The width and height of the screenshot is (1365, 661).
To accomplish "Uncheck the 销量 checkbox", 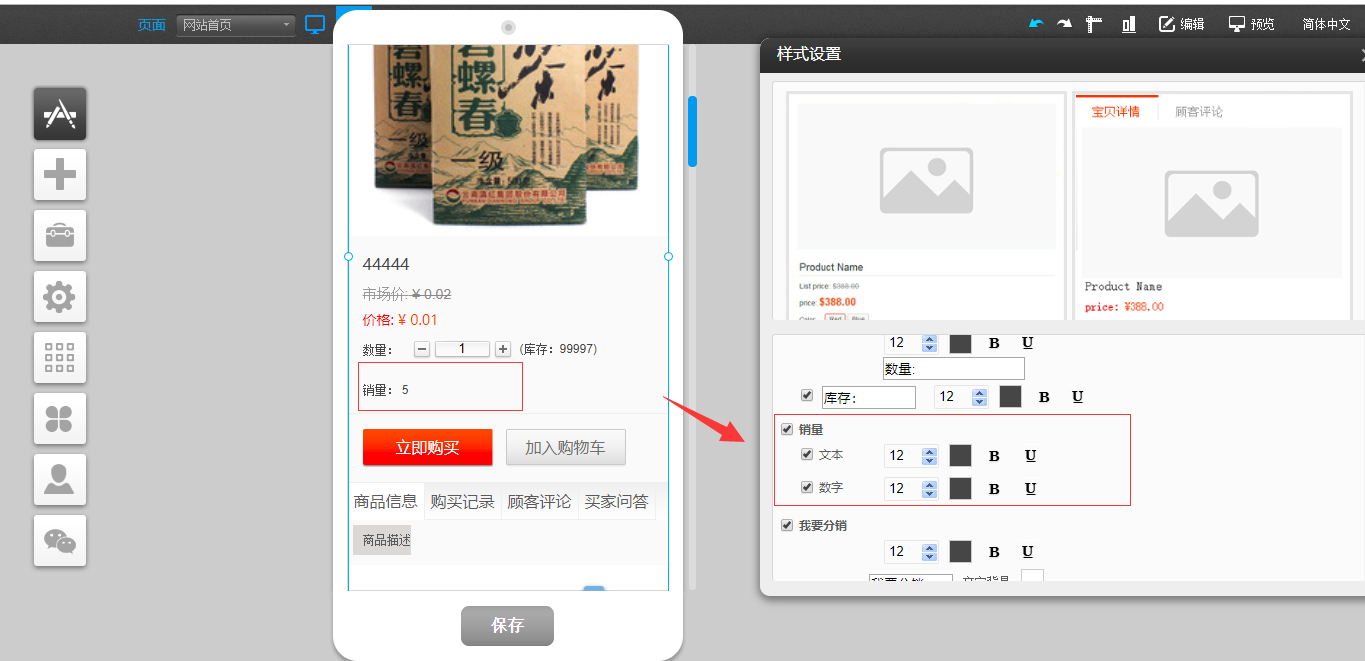I will coord(787,429).
